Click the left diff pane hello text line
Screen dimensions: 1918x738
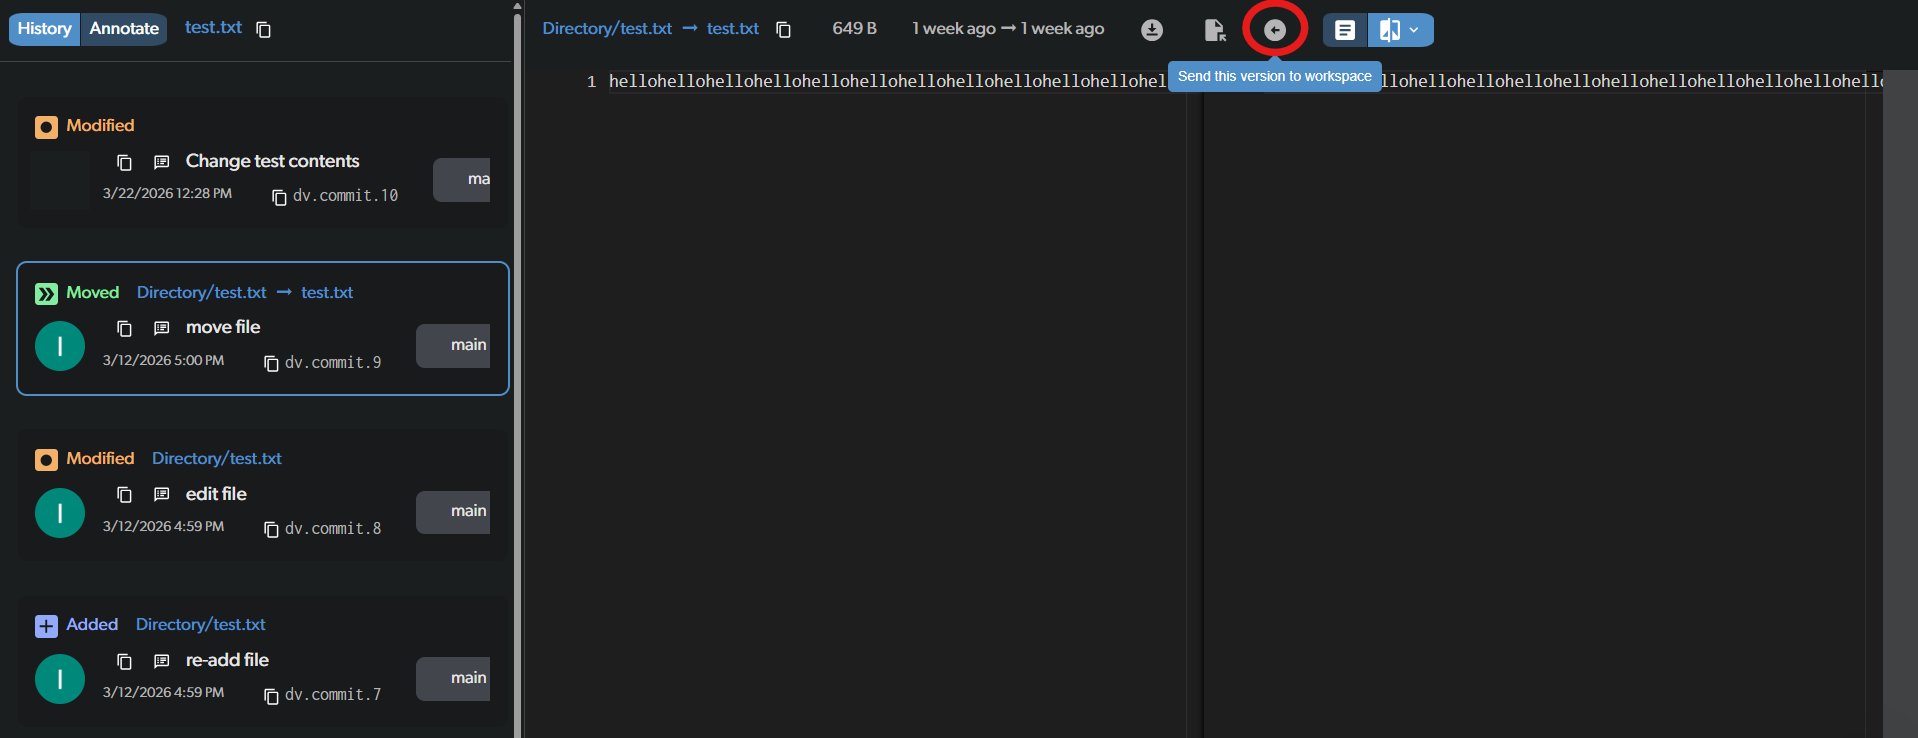click(x=888, y=81)
